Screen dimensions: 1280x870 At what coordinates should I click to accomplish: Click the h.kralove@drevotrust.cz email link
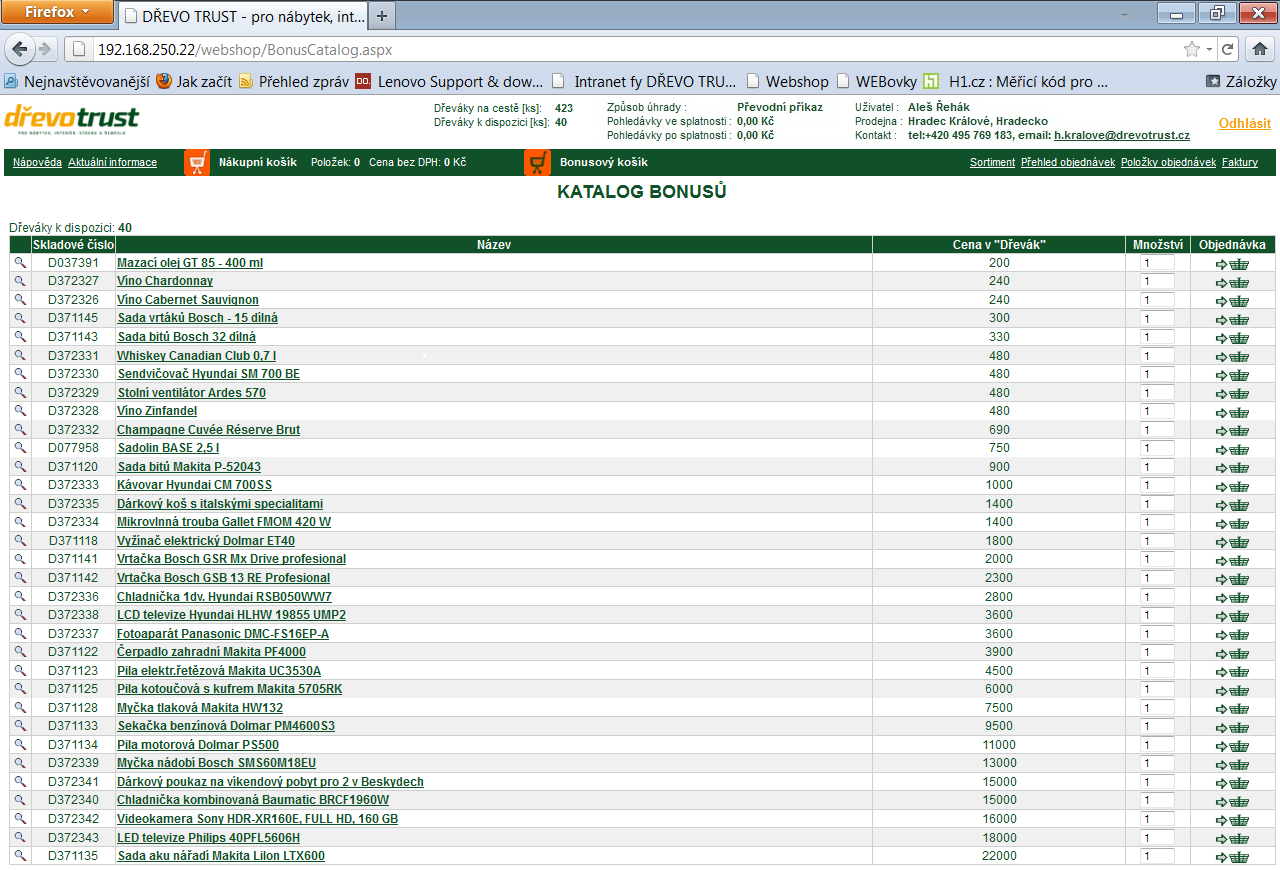(x=1122, y=135)
